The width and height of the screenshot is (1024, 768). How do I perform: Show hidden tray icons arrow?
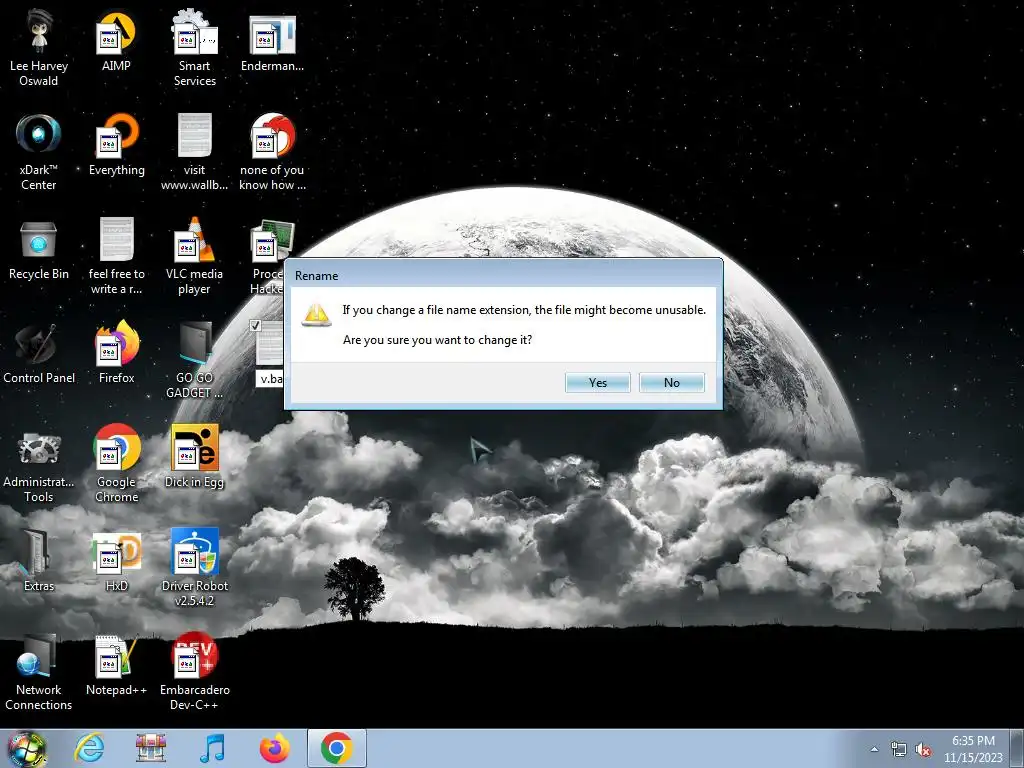874,749
